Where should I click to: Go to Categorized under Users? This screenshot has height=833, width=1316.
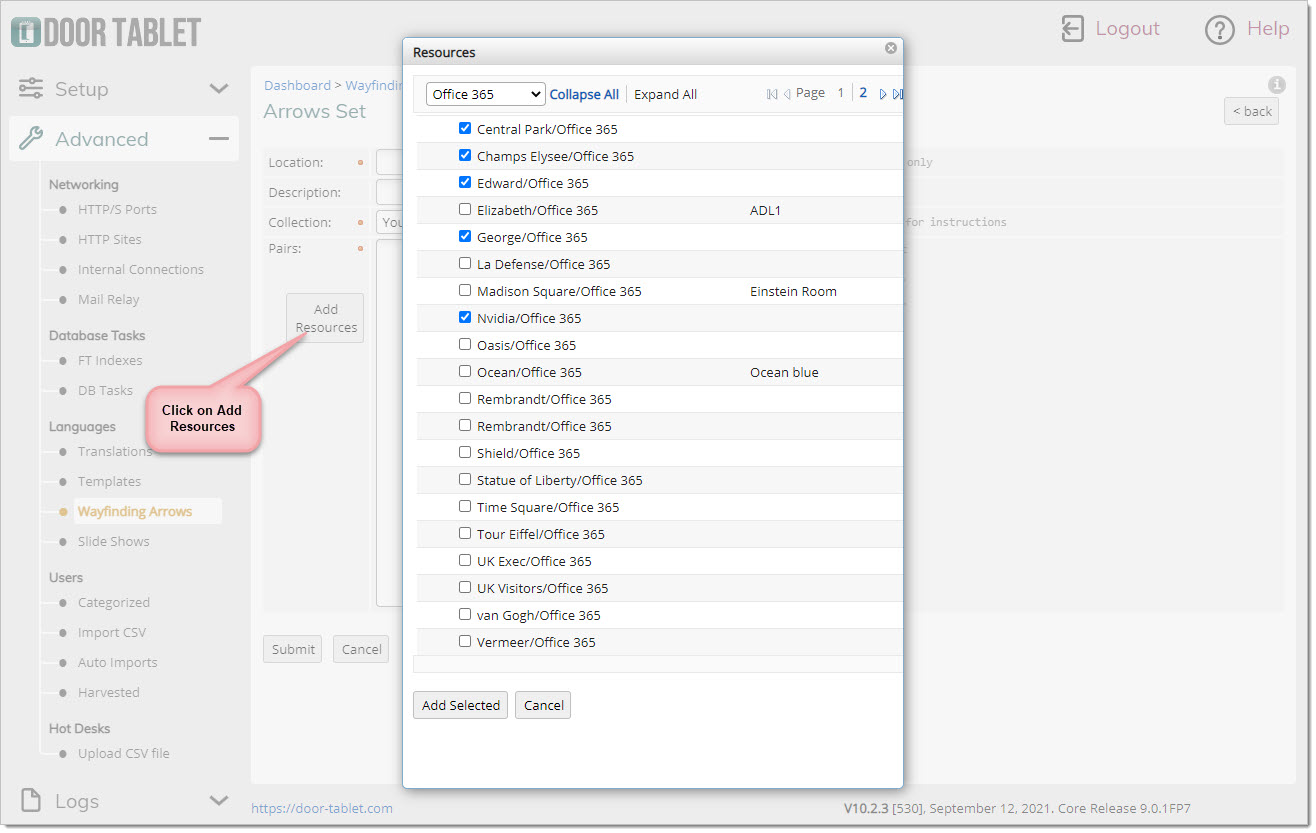[x=114, y=602]
